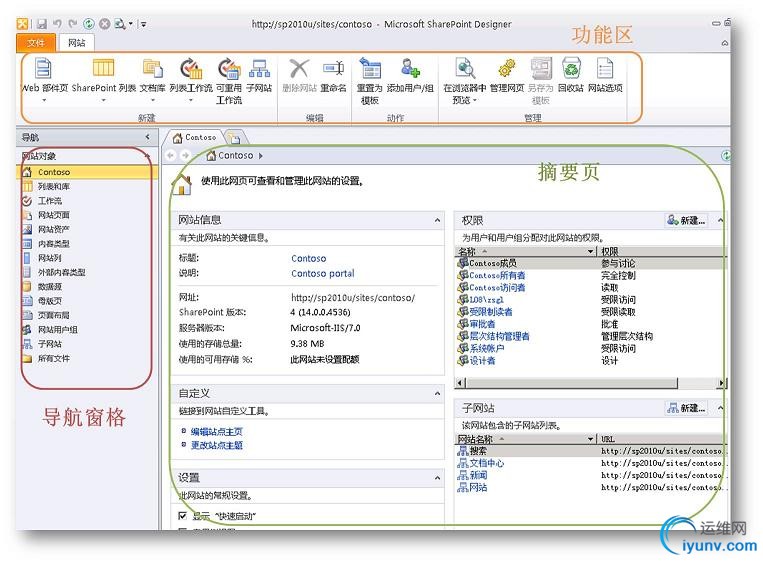The image size is (763, 562).
Task: Select 列表和库 in navigation
Action: coord(54,186)
